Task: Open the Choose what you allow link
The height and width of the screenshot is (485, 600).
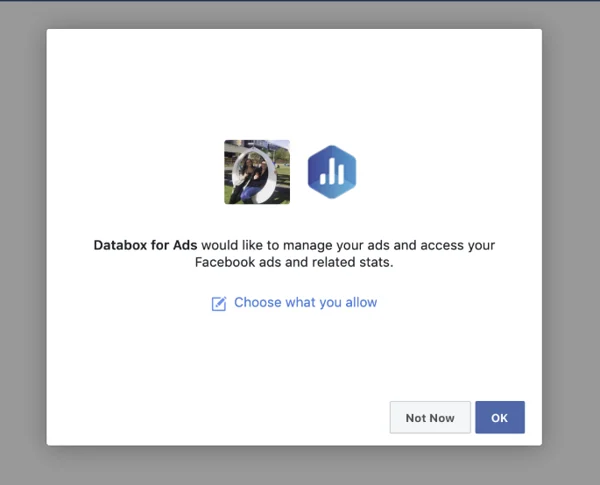Action: pos(305,302)
